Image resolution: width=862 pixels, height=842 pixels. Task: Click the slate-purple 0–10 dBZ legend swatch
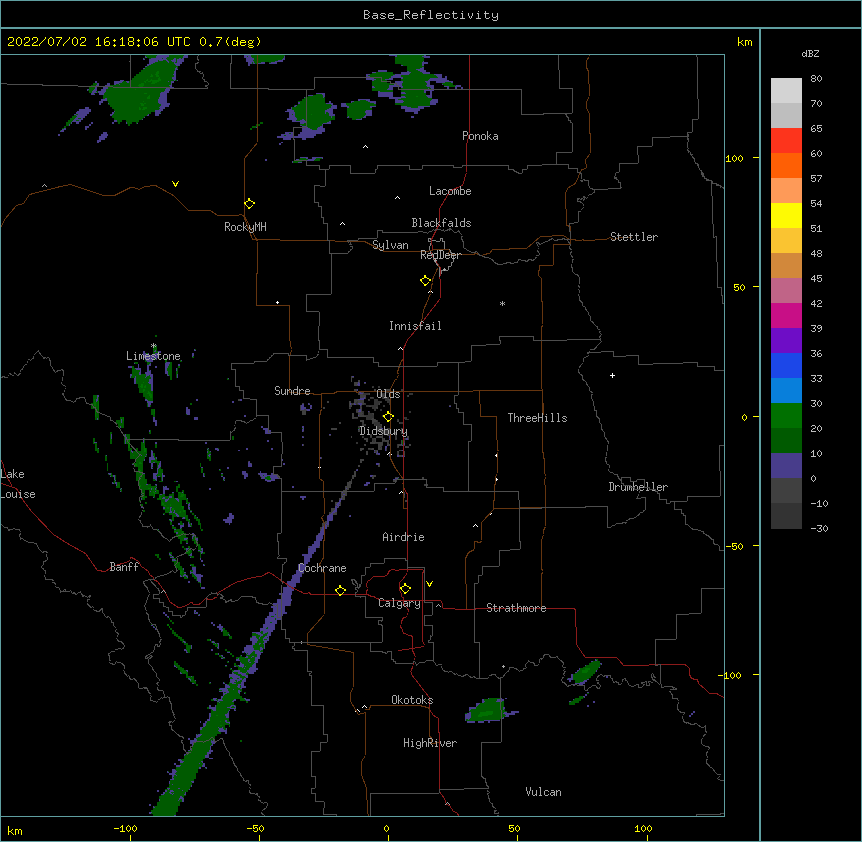point(786,466)
